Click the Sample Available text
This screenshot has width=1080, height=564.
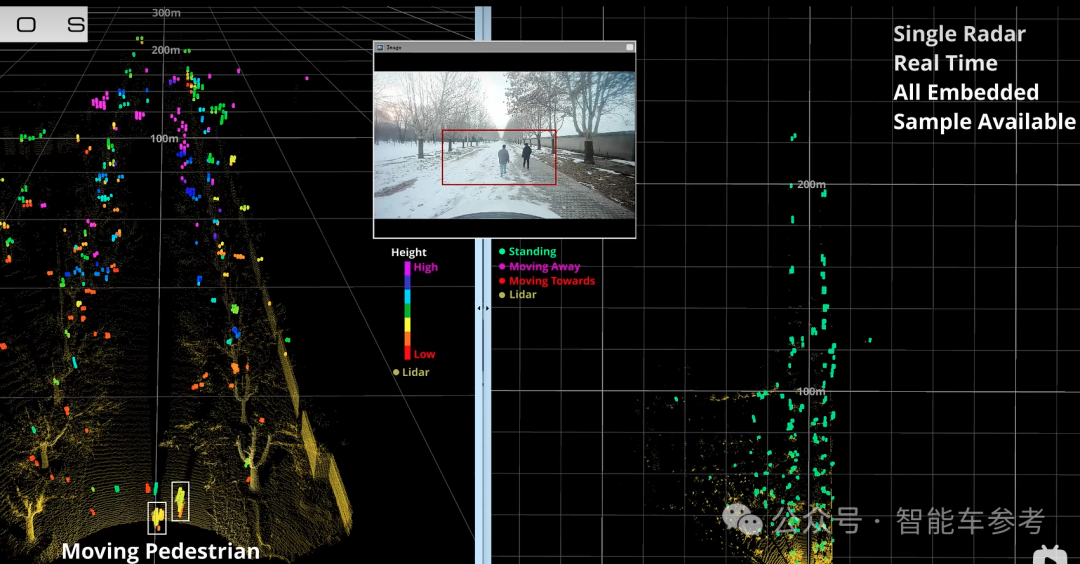coord(984,121)
